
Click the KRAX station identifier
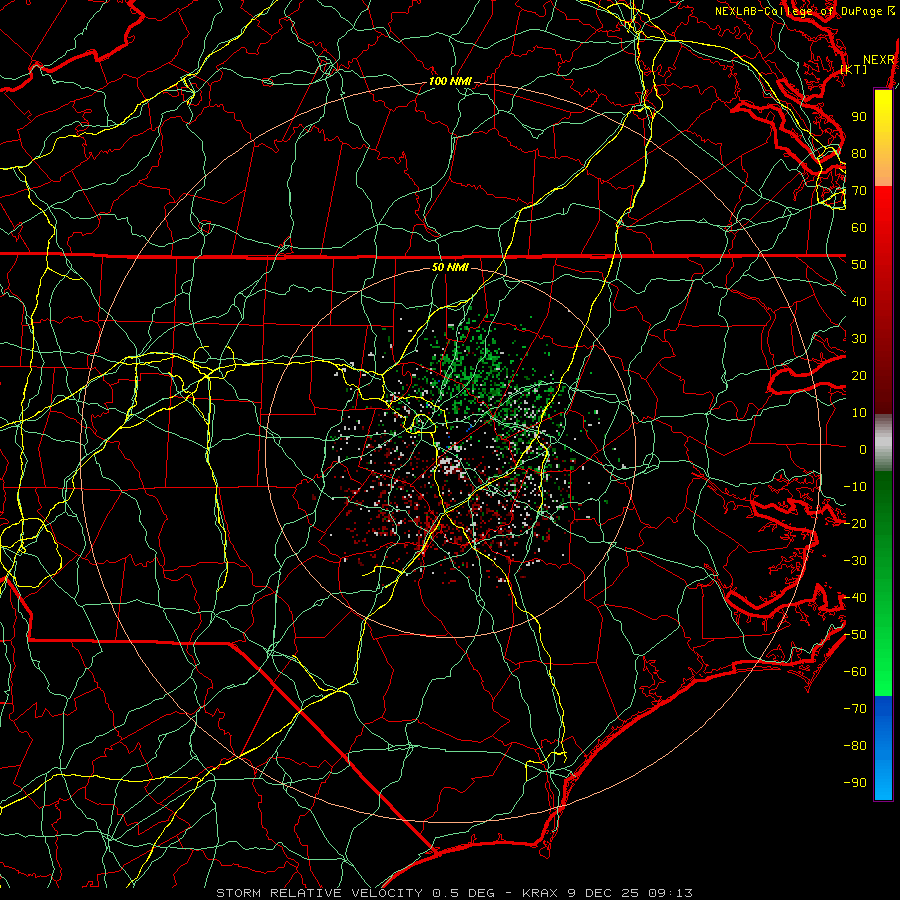(x=540, y=893)
